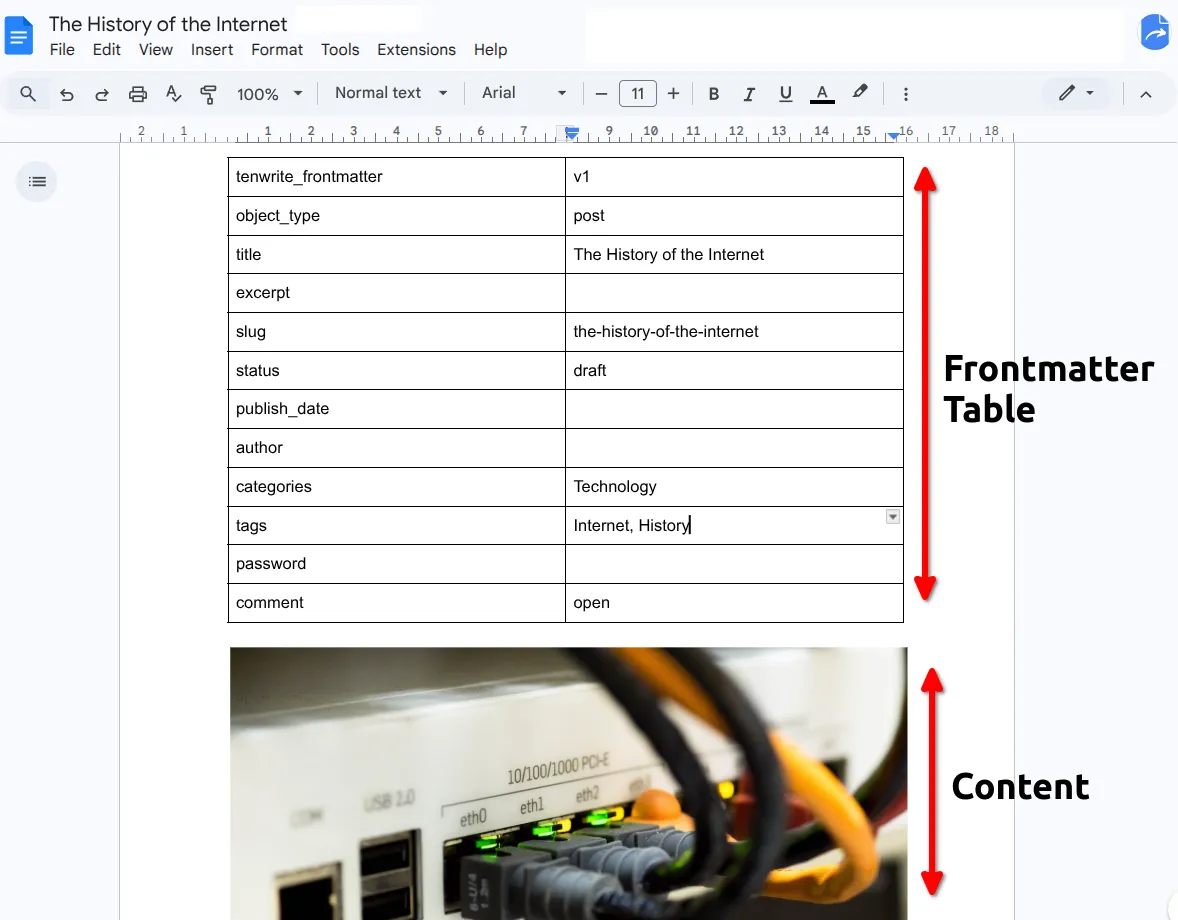This screenshot has width=1178, height=920.
Task: Open the document outline panel
Action: [x=37, y=181]
